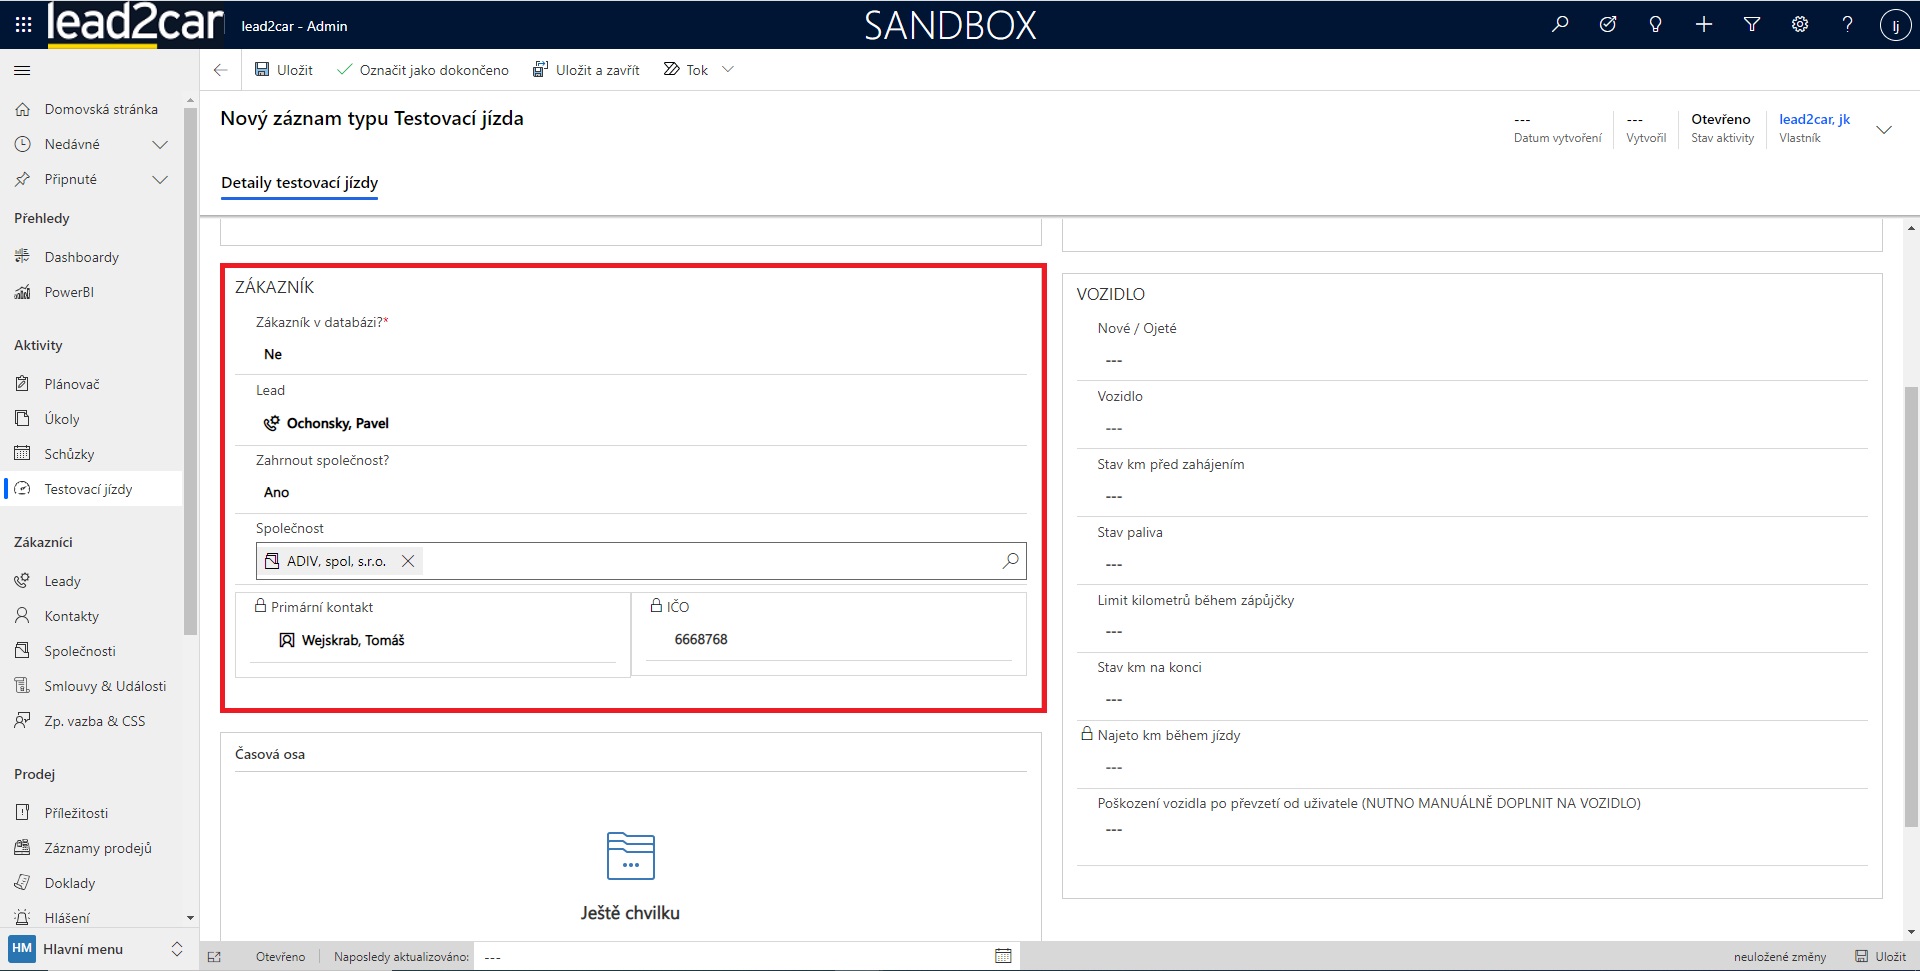The image size is (1920, 971).
Task: Switch to Detaily testovací jízdy tab
Action: point(299,183)
